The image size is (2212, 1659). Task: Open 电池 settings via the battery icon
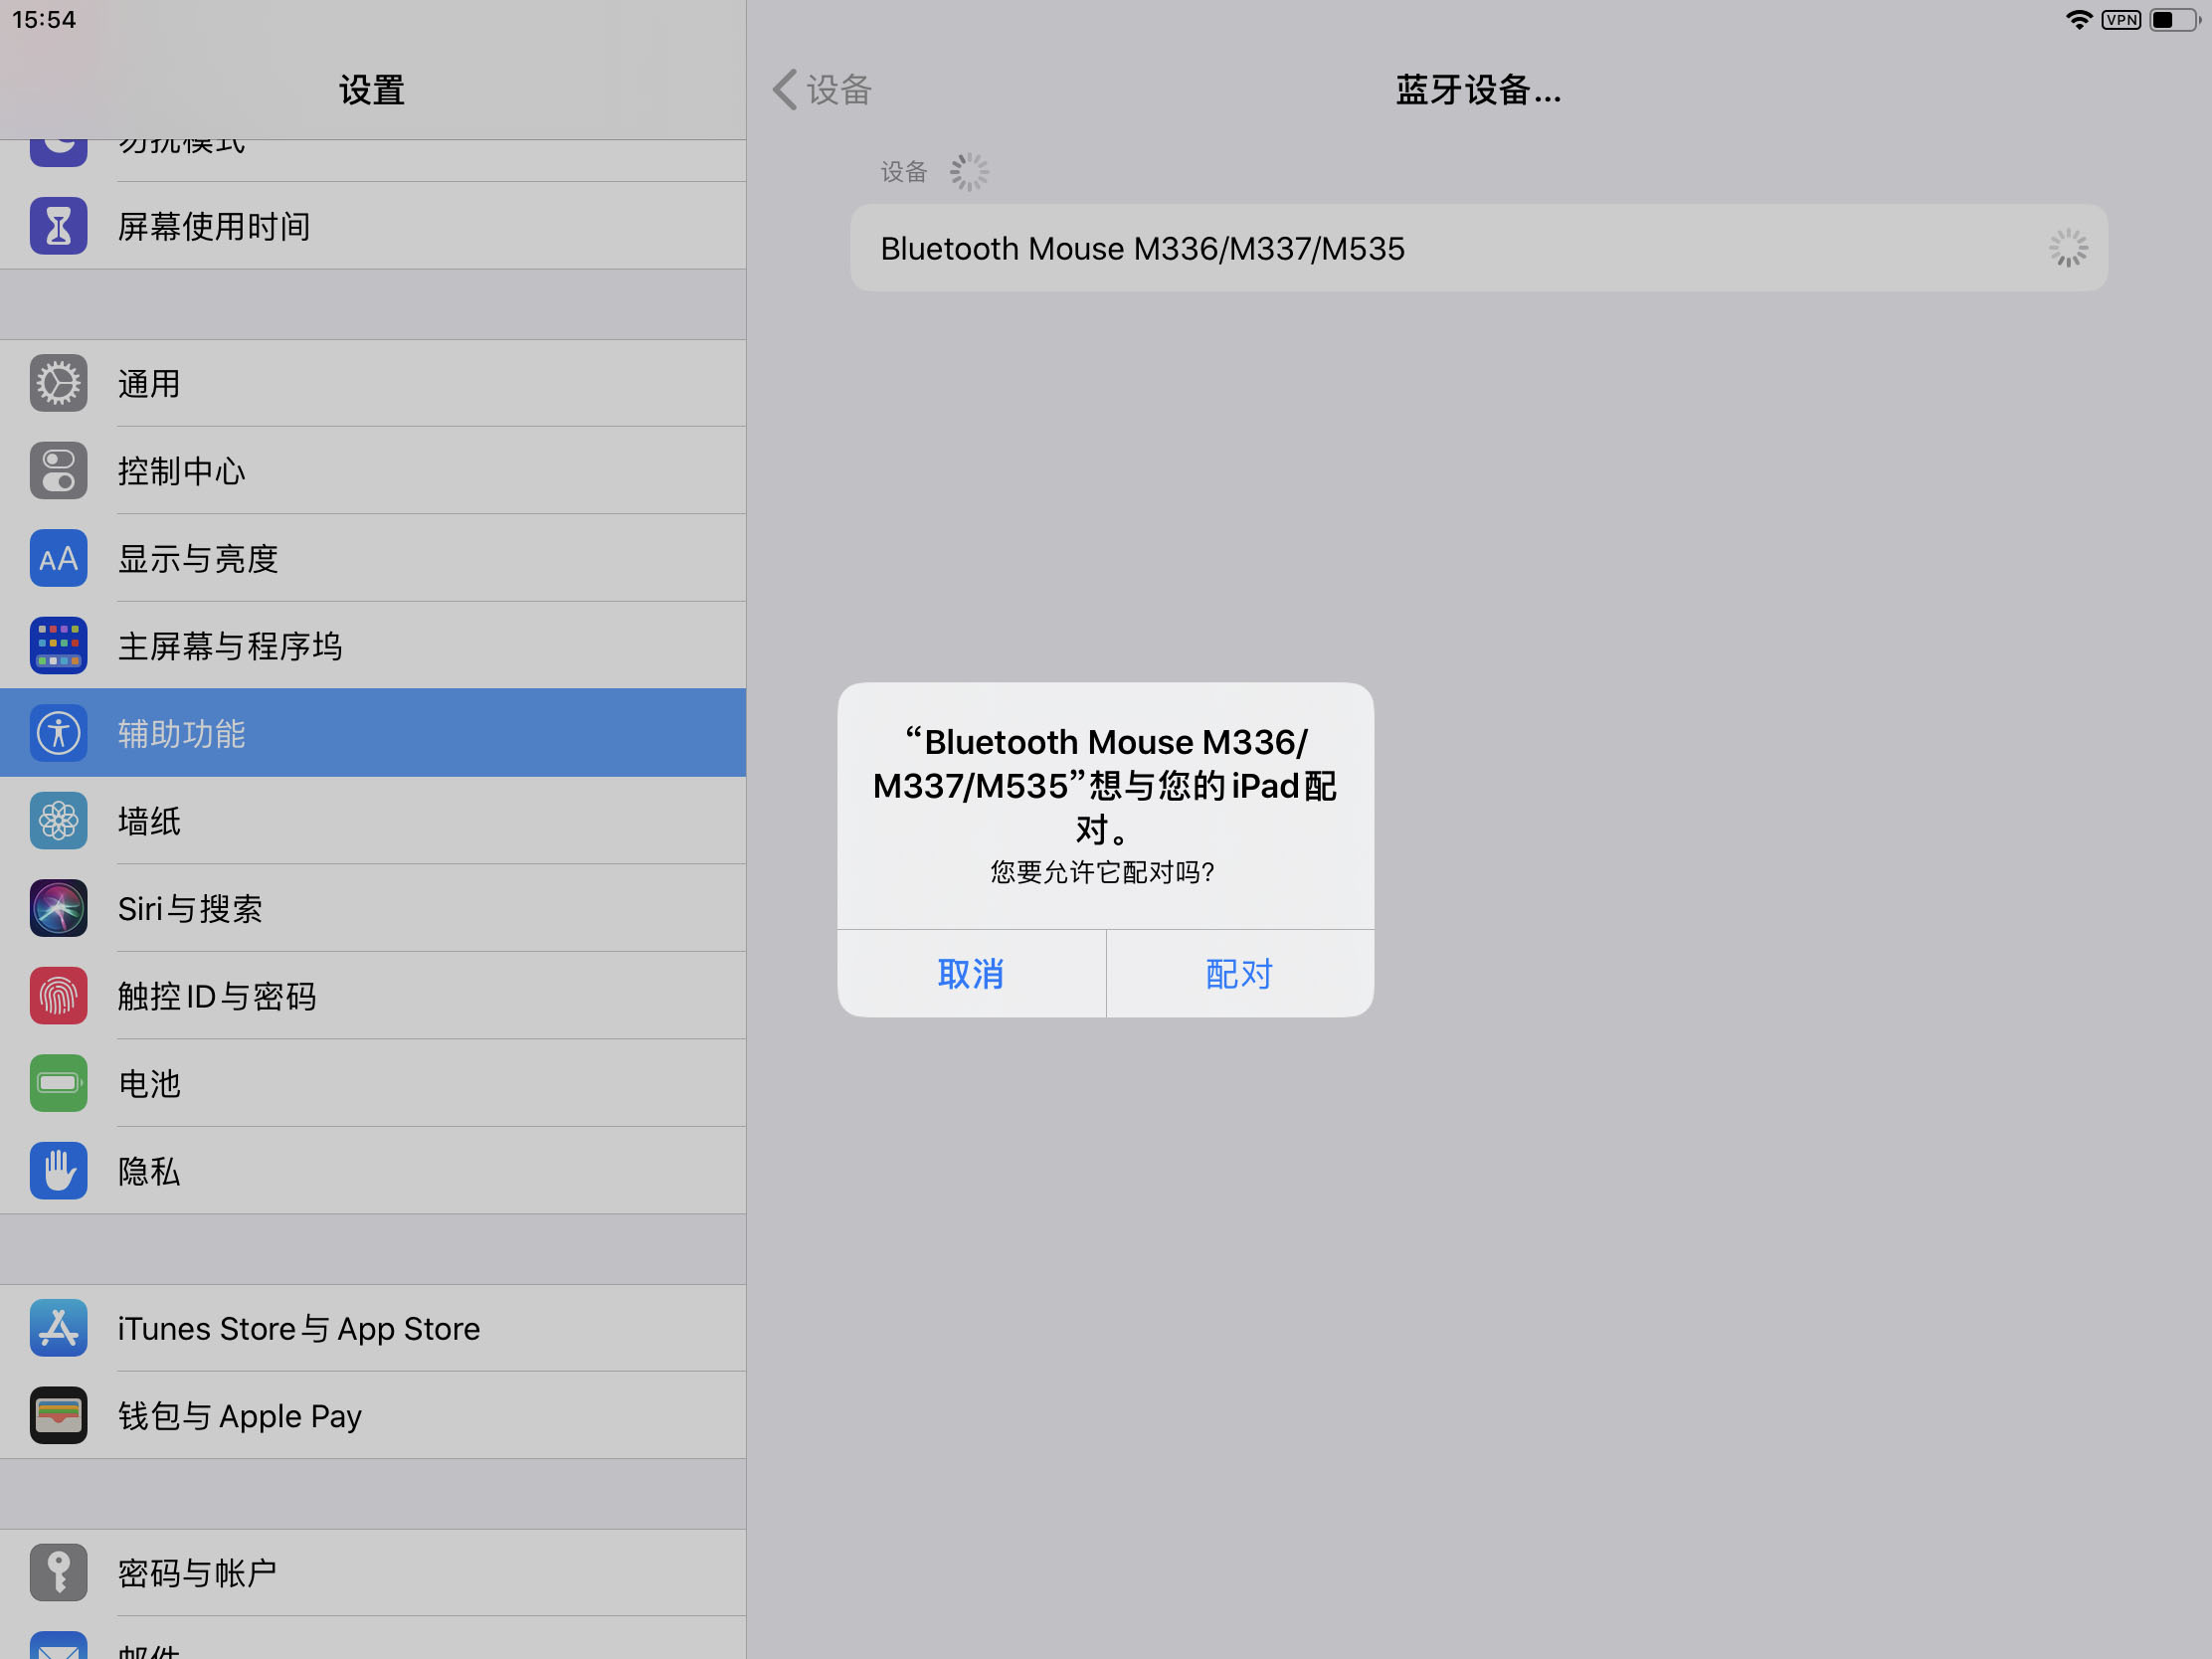(57, 1083)
